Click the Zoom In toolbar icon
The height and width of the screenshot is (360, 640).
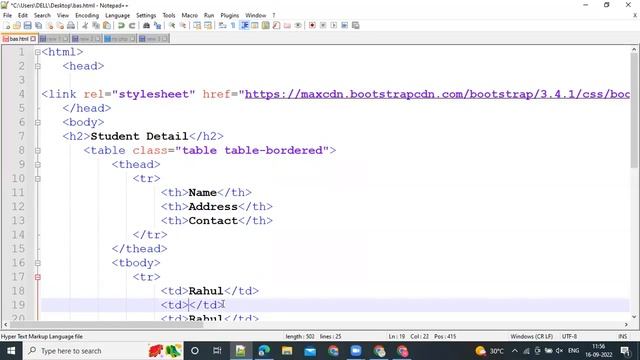(172, 25)
